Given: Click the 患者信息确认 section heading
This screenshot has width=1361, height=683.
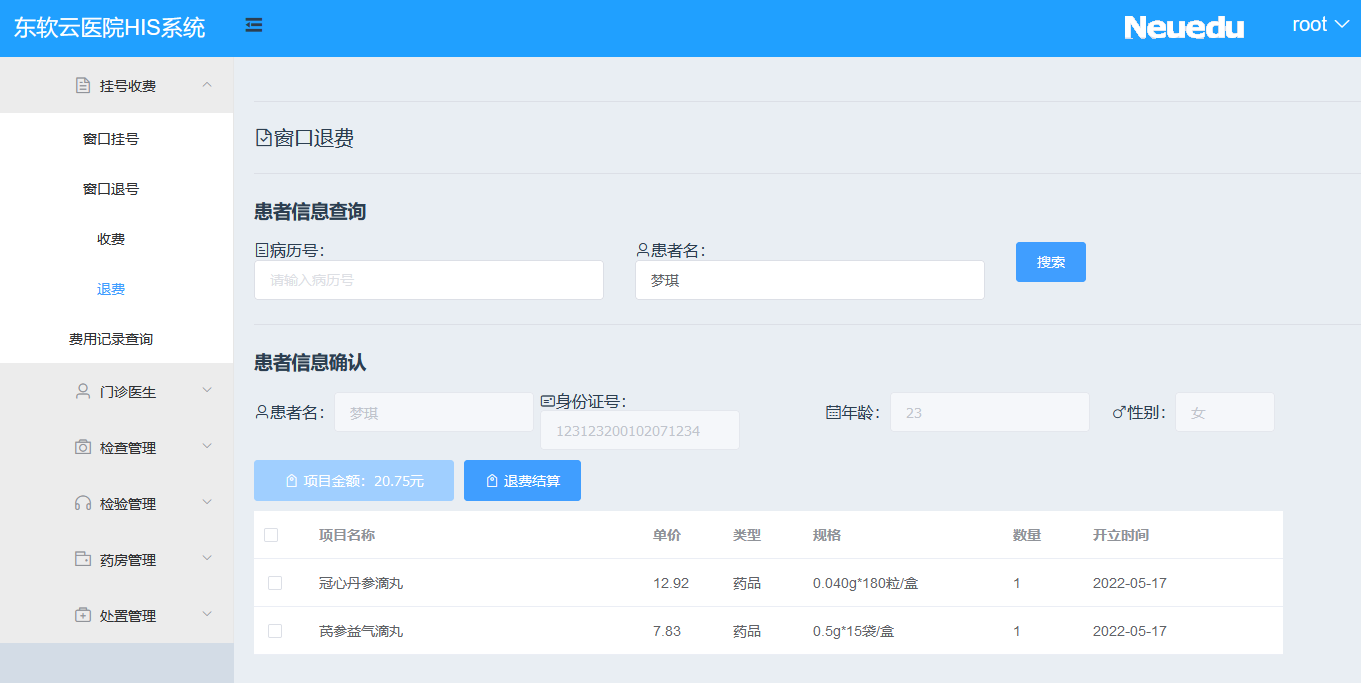Looking at the screenshot, I should [310, 363].
